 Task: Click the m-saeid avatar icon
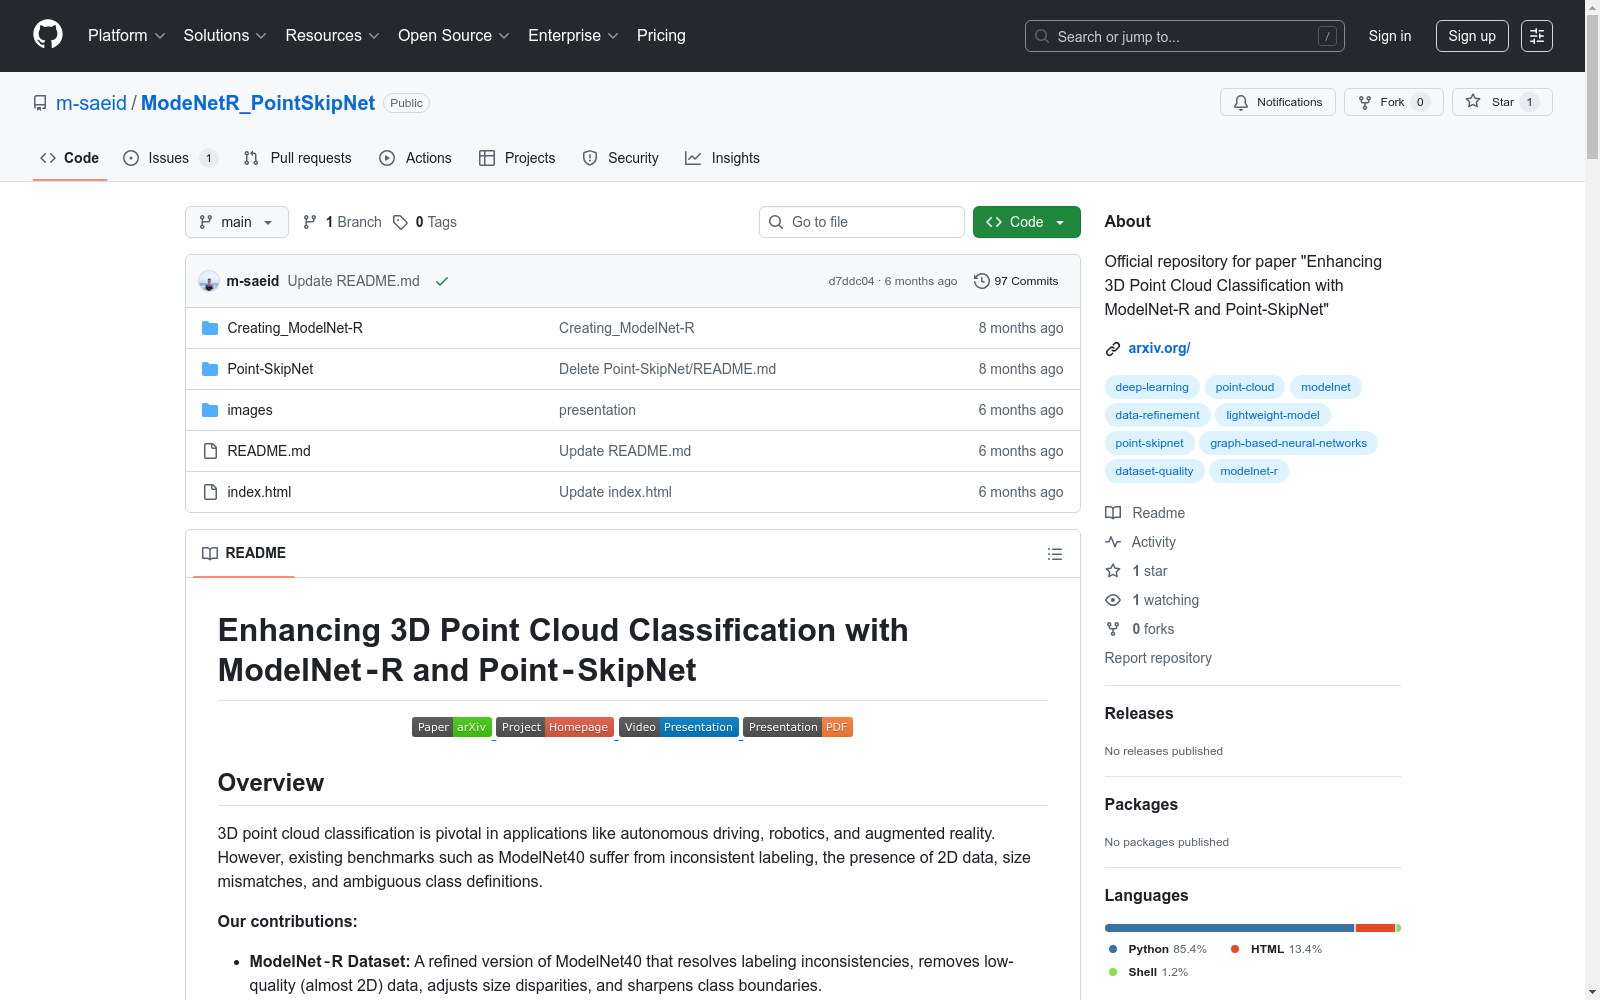(x=209, y=282)
